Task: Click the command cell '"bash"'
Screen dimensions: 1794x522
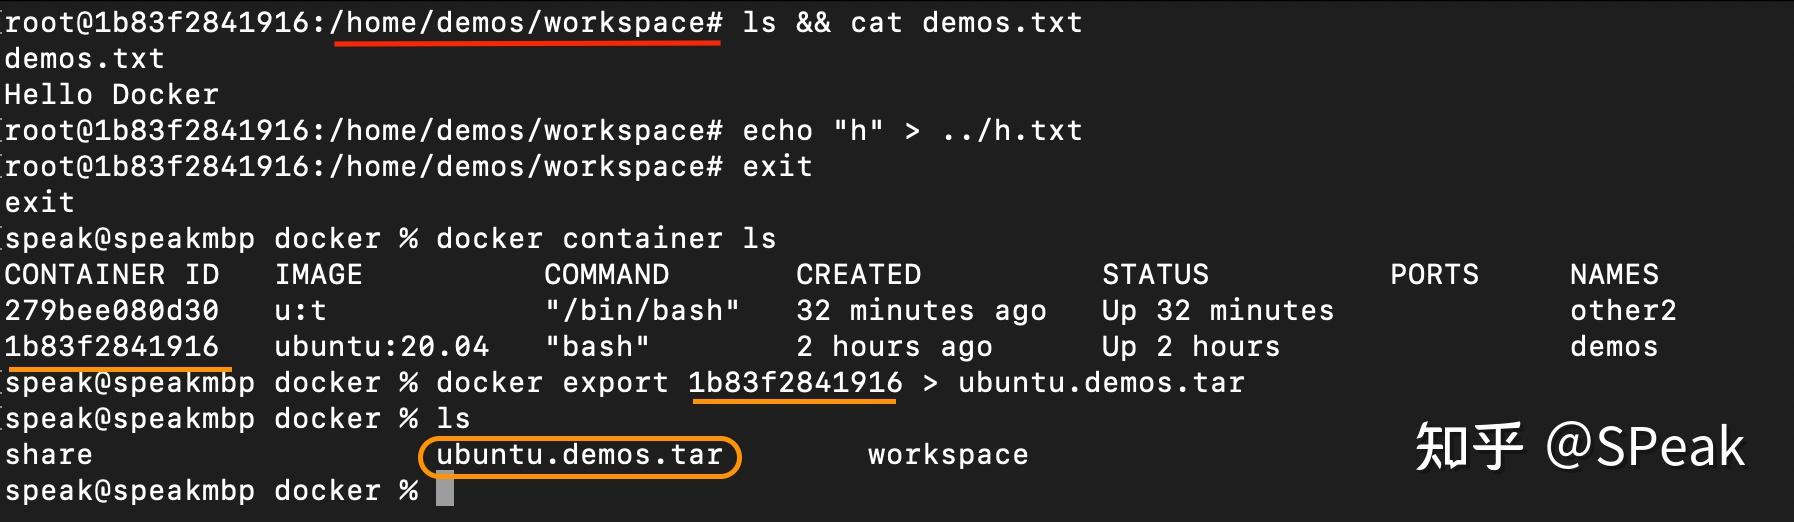Action: pyautogui.click(x=597, y=347)
